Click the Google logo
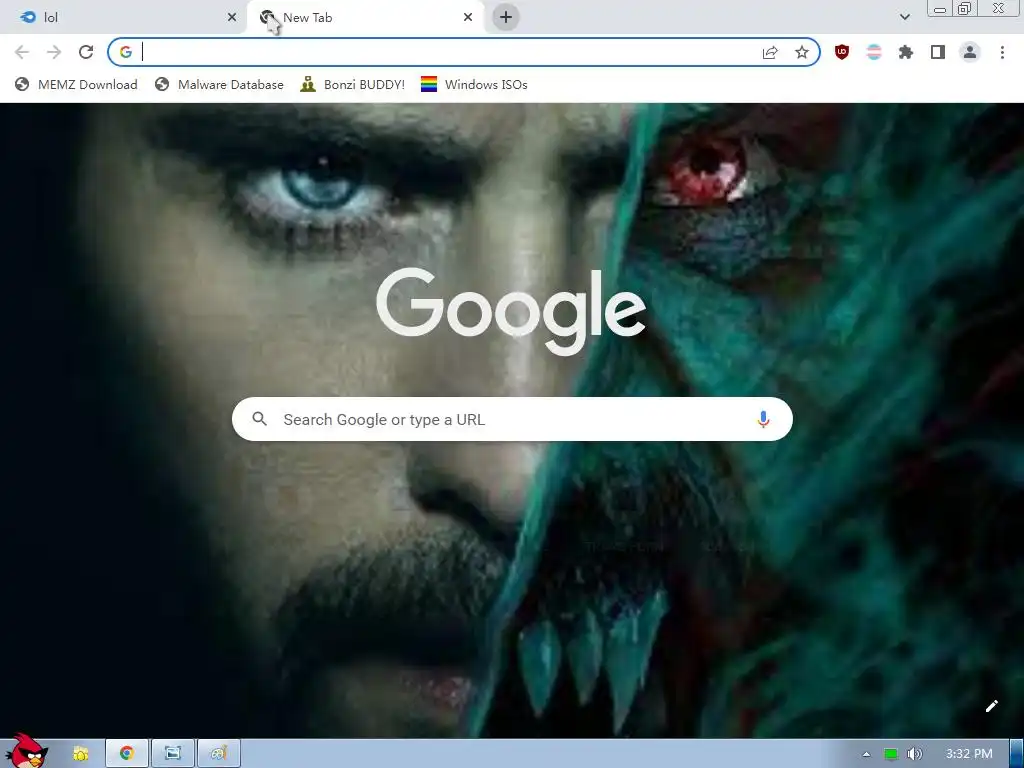 point(511,312)
